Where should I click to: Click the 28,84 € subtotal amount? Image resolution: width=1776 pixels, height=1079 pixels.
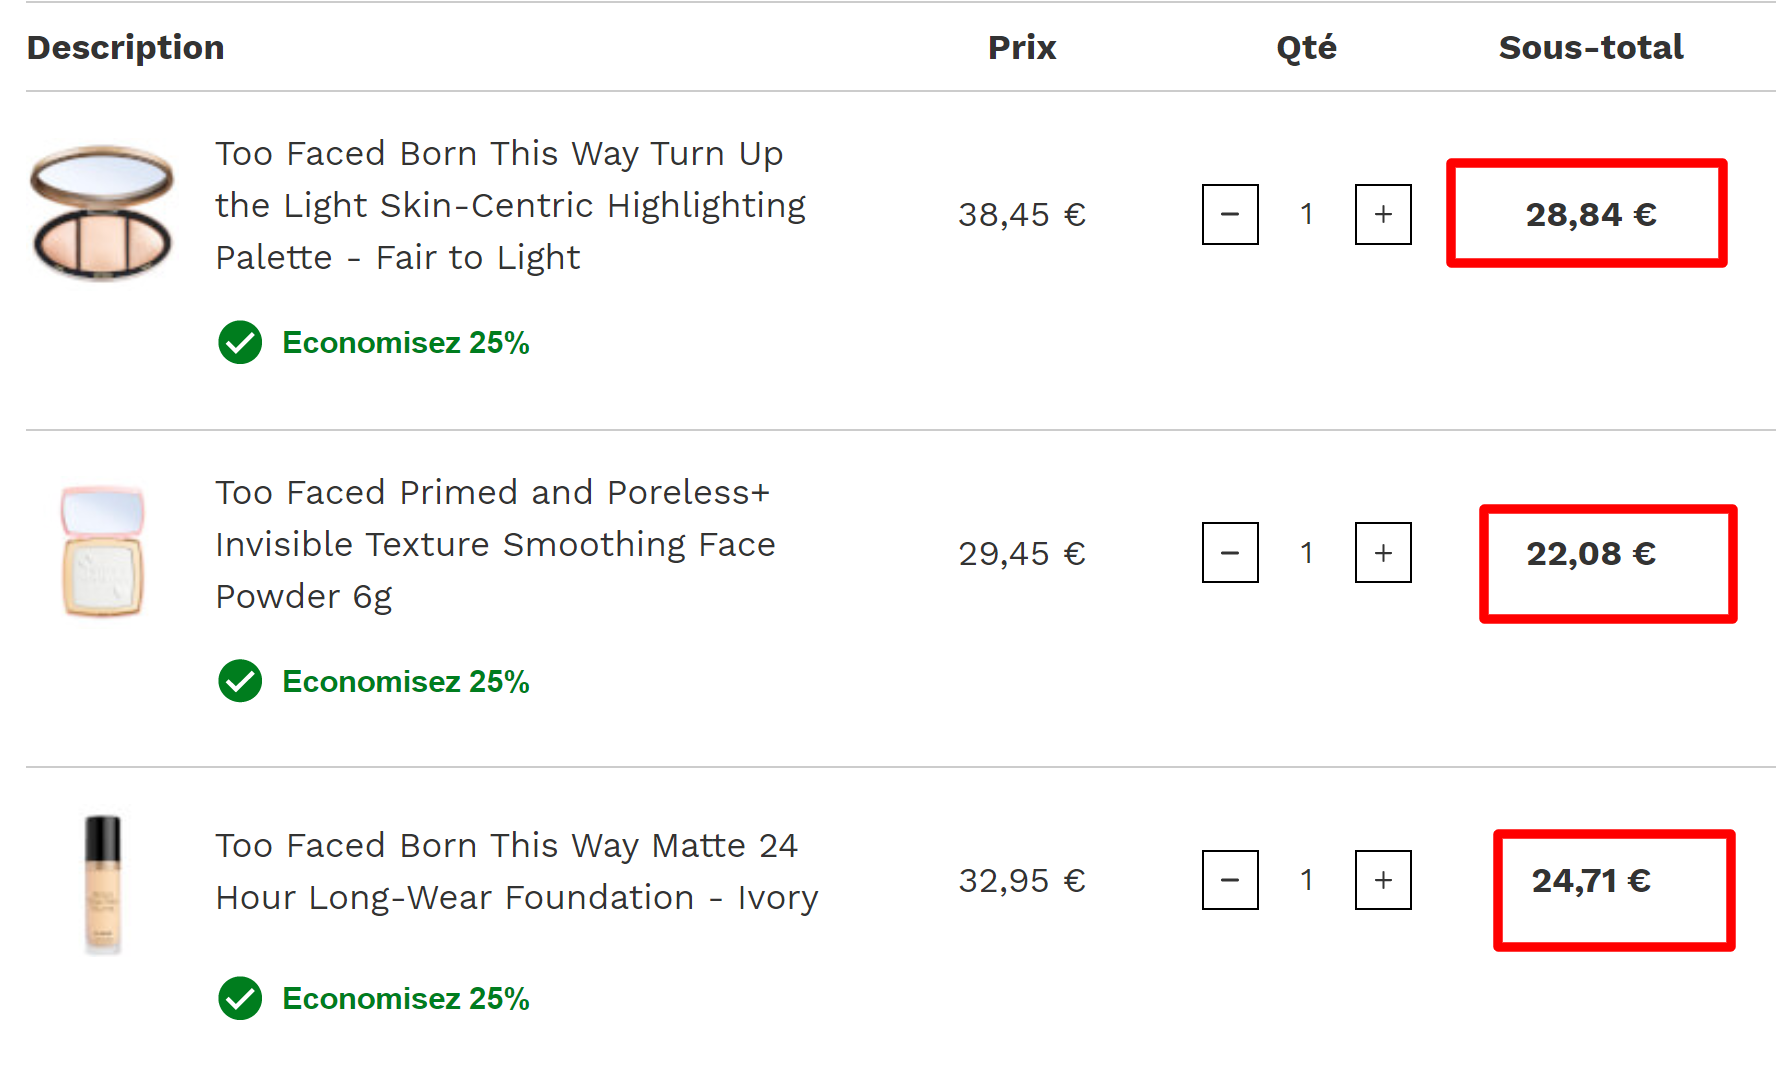[x=1590, y=214]
